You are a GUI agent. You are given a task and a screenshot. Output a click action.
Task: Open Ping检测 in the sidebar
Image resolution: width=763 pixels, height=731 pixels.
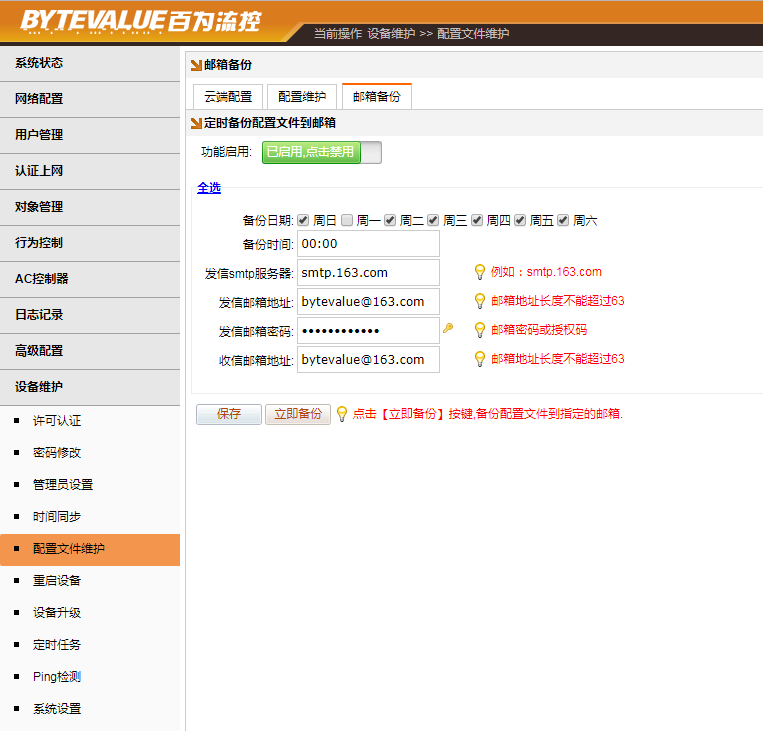pos(57,677)
